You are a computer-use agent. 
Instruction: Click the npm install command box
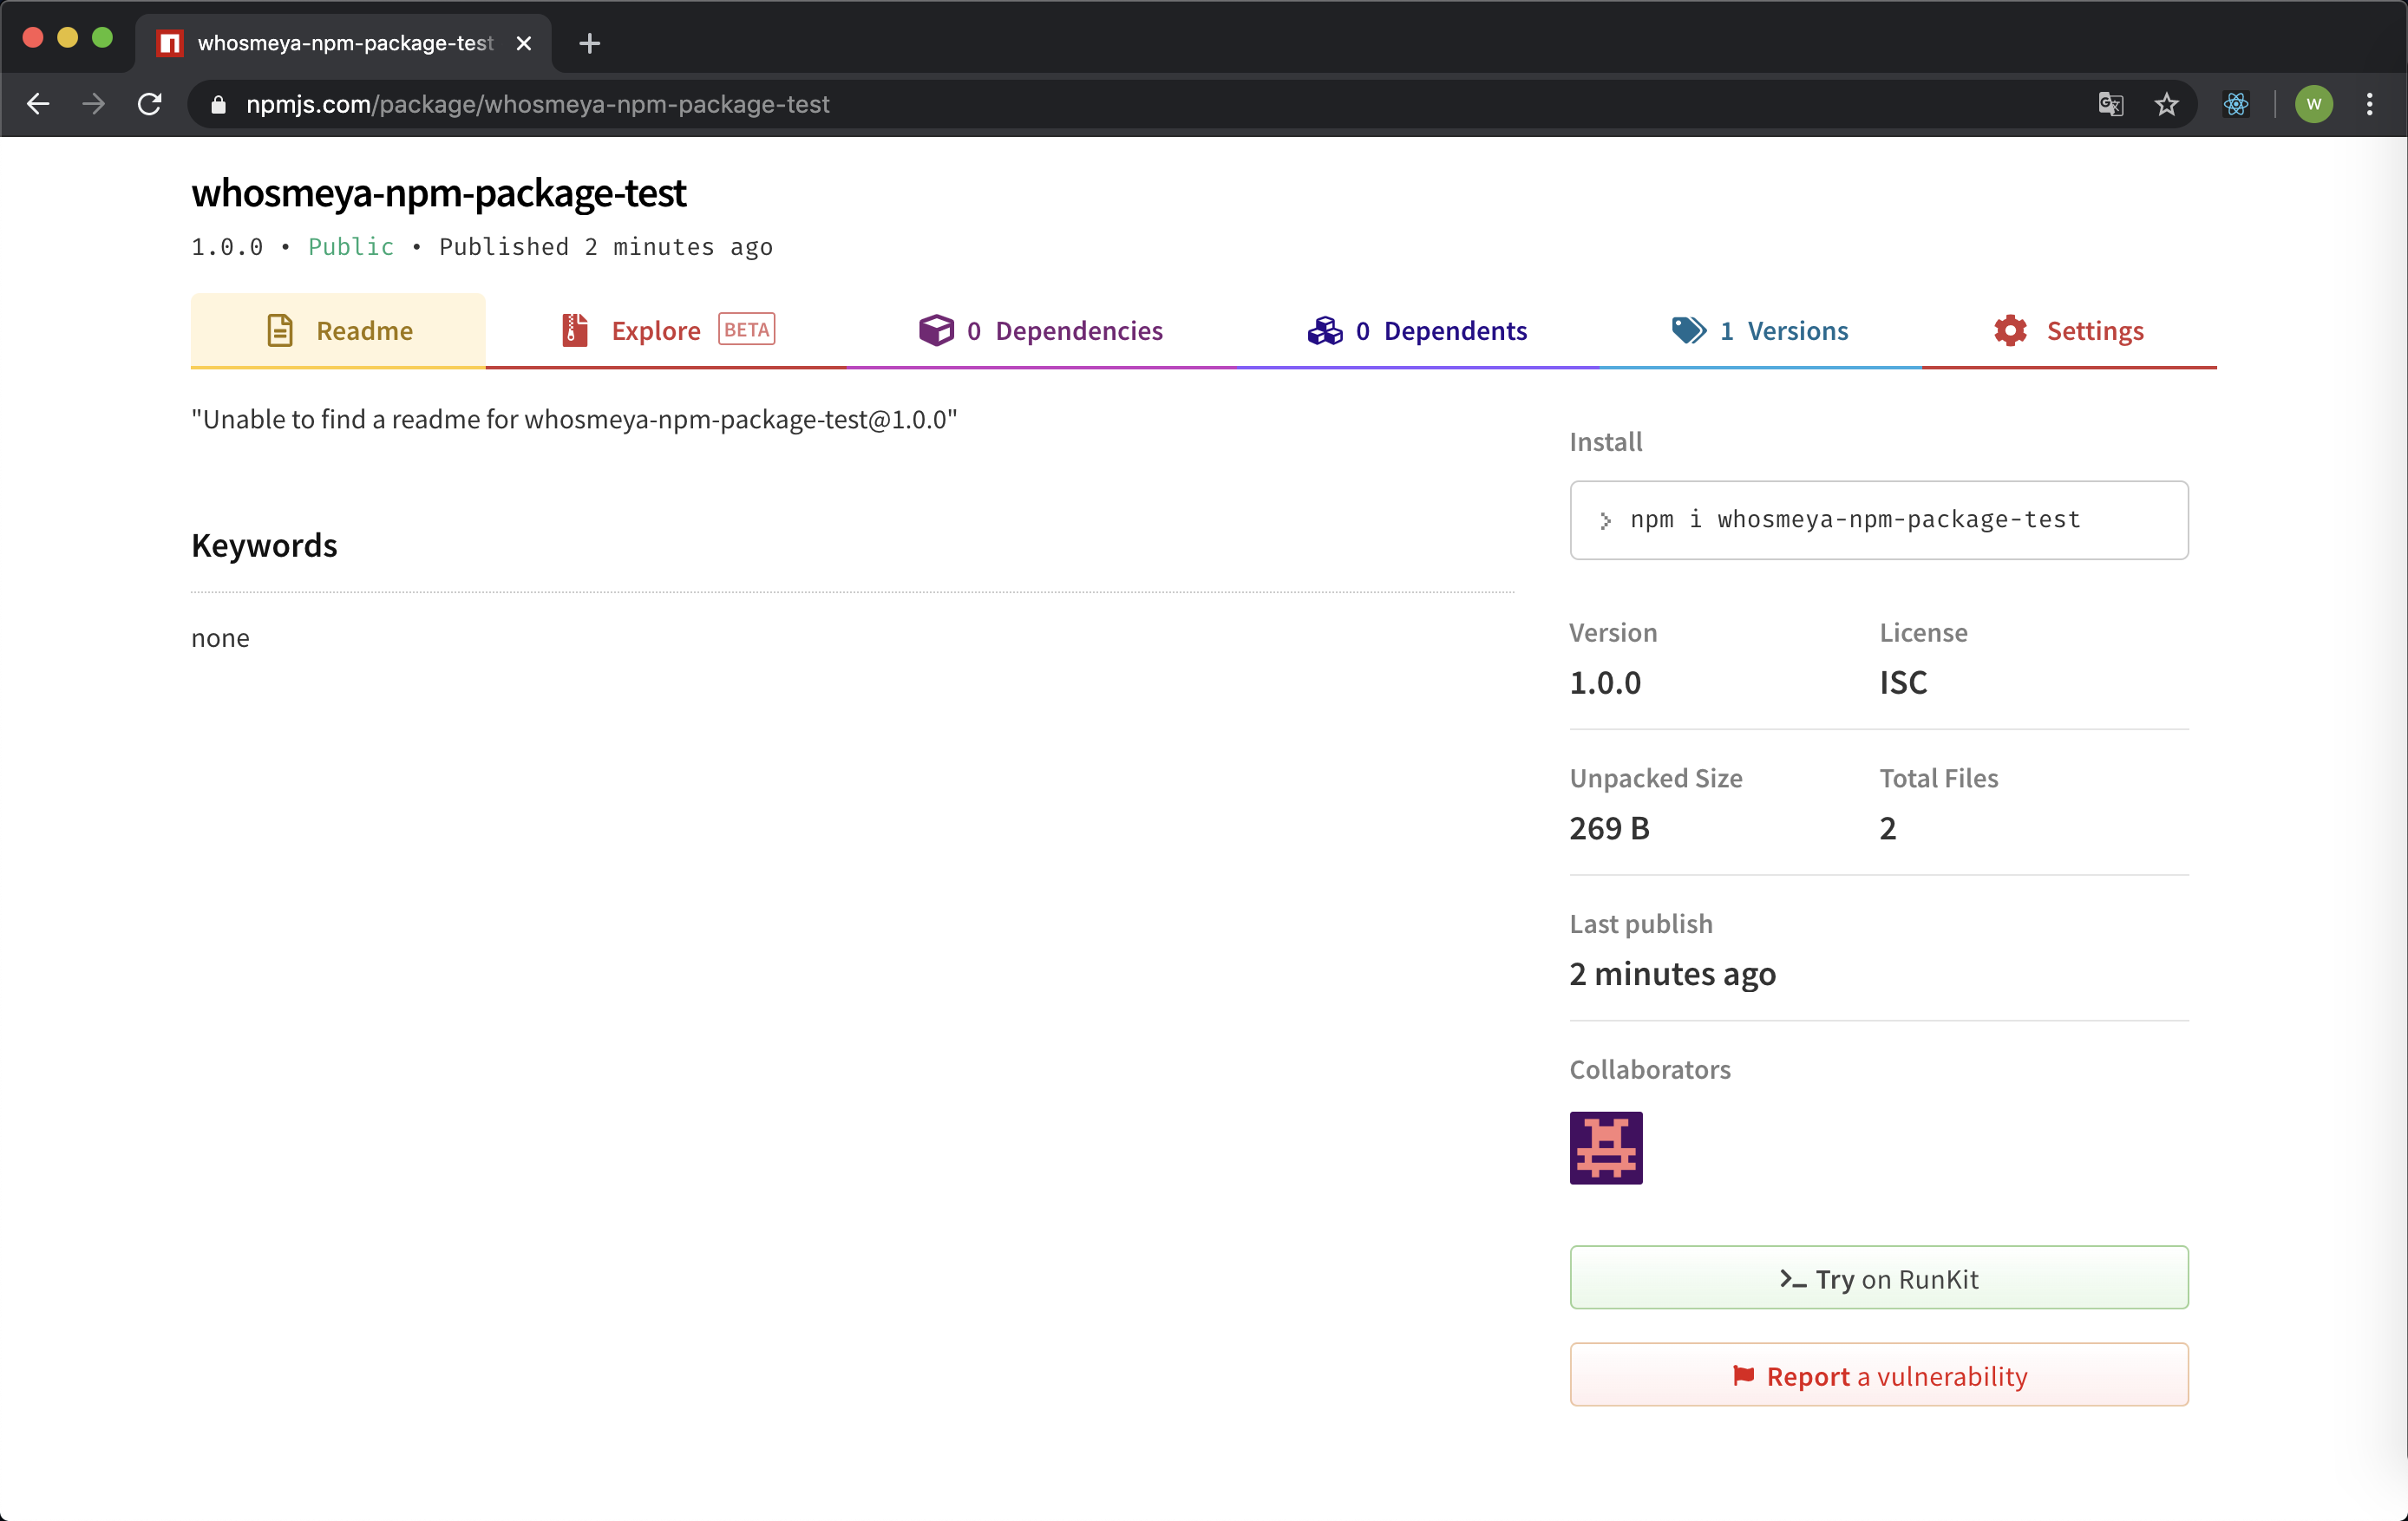(1878, 520)
